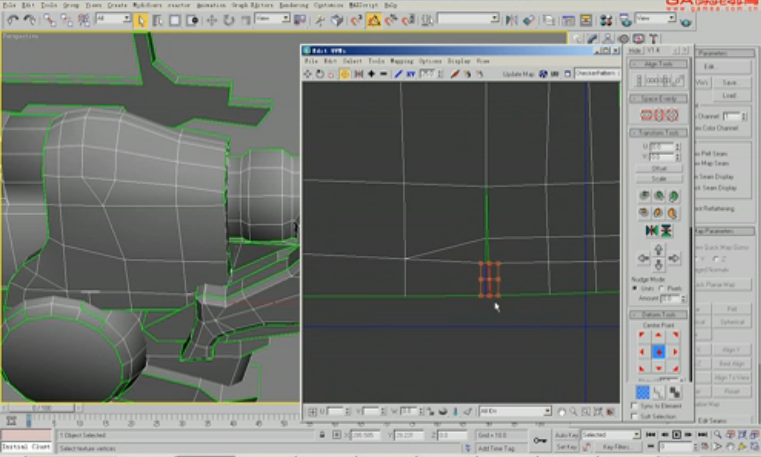Toggle Angle Snap in main toolbar
761x457 pixels.
[374, 20]
